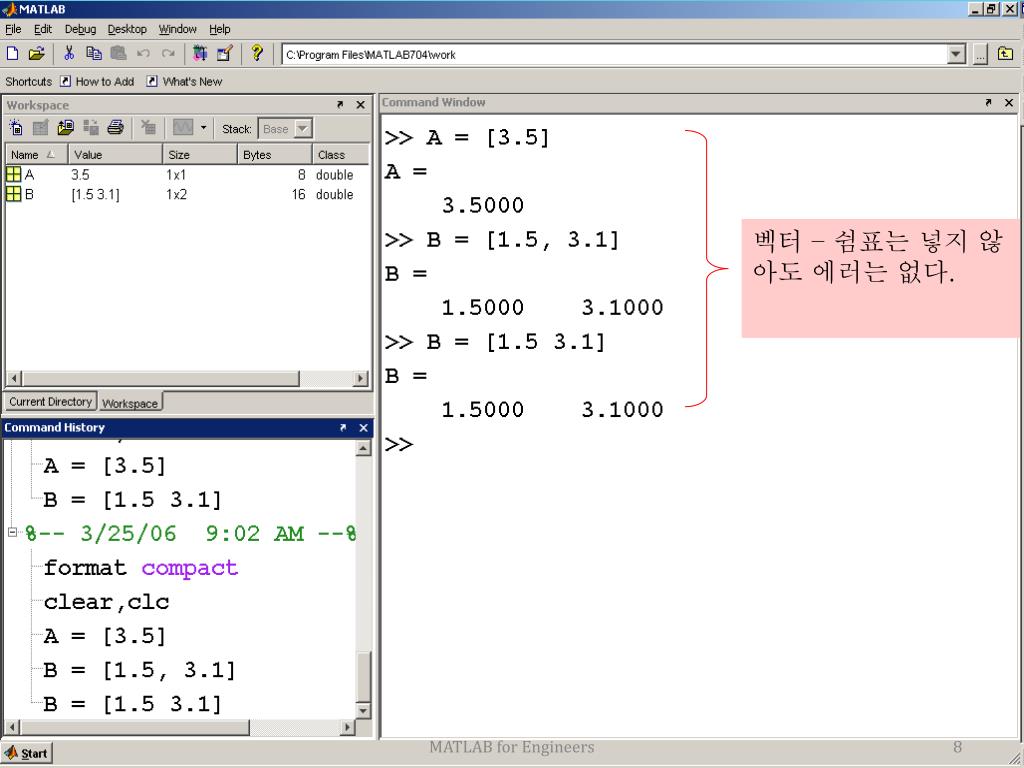Sort workspace by Value column header
1024x768 pixels.
(x=115, y=155)
